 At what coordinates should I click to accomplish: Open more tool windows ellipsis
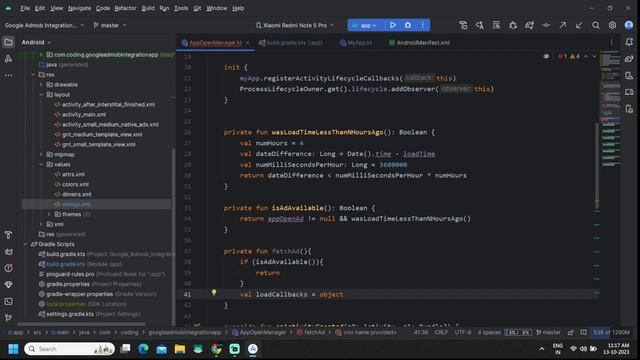8,76
